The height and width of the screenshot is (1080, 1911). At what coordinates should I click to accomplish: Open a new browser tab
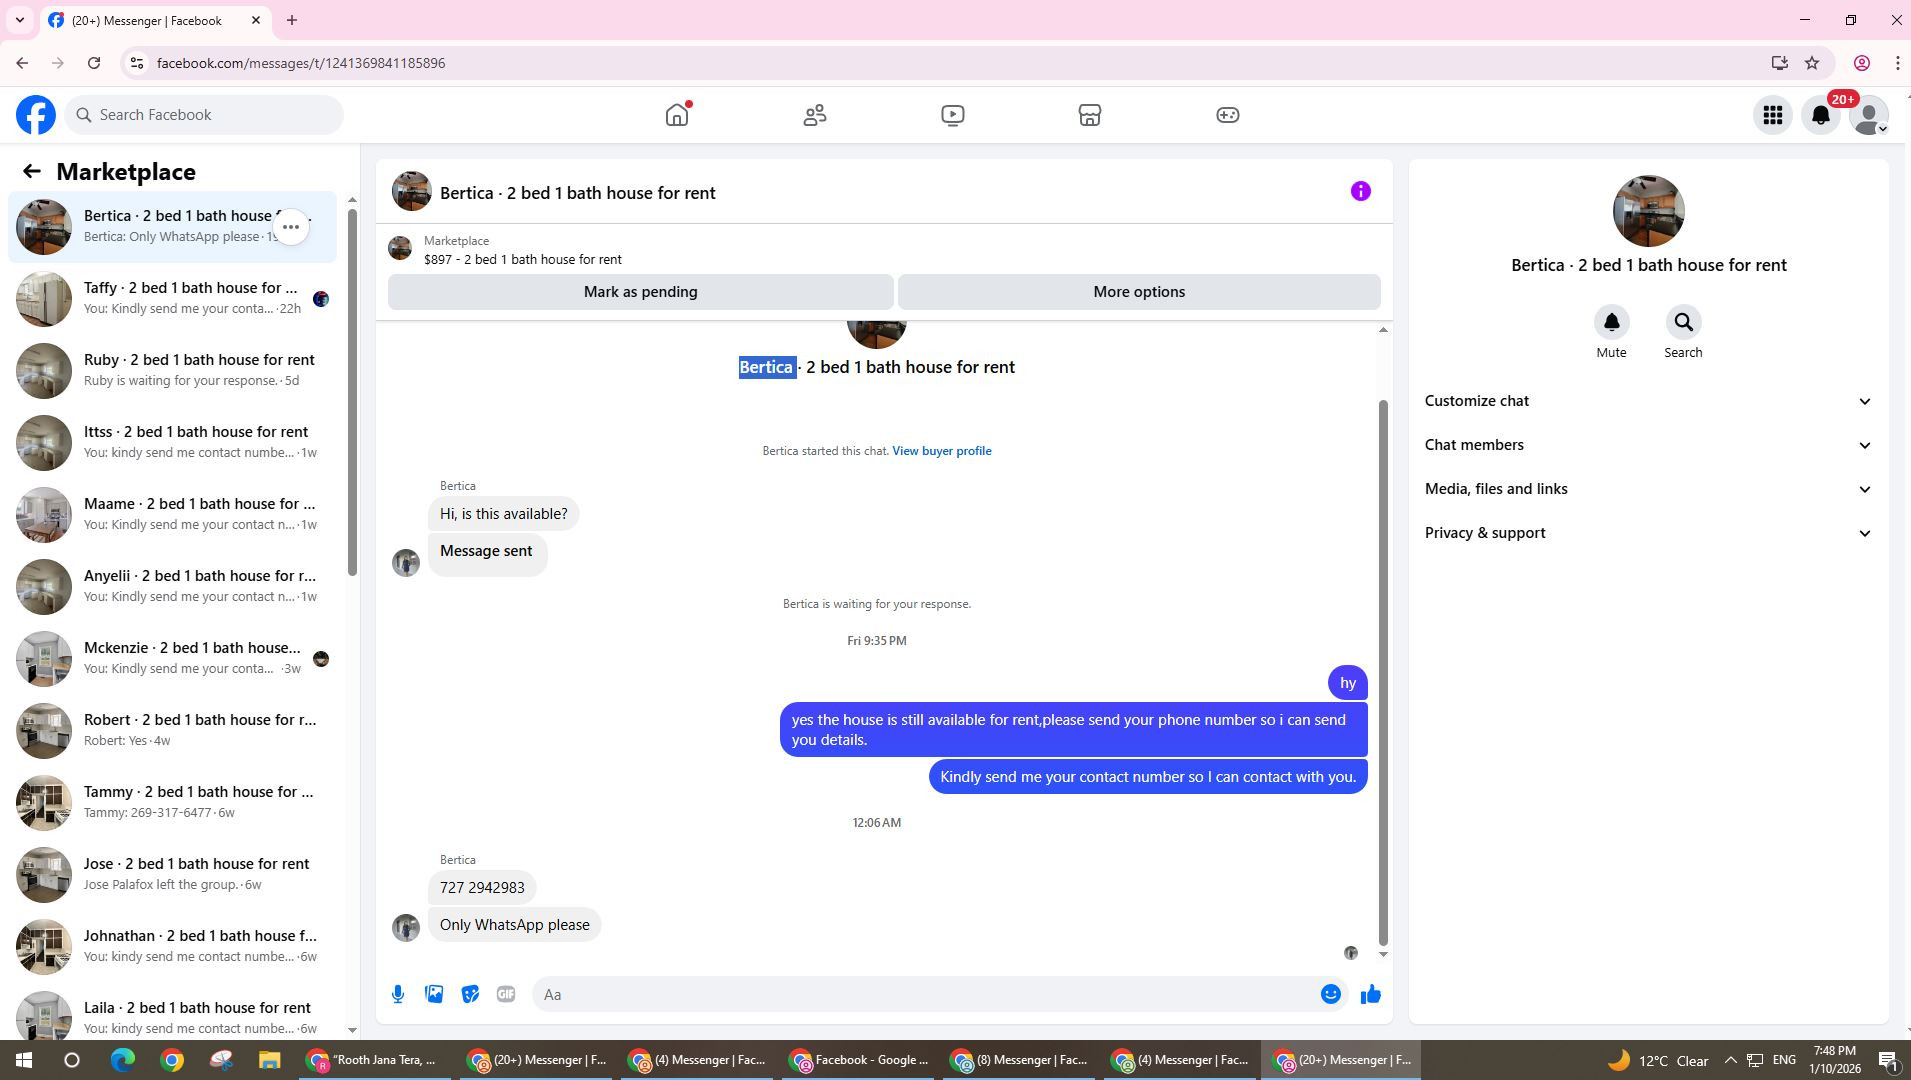[291, 20]
